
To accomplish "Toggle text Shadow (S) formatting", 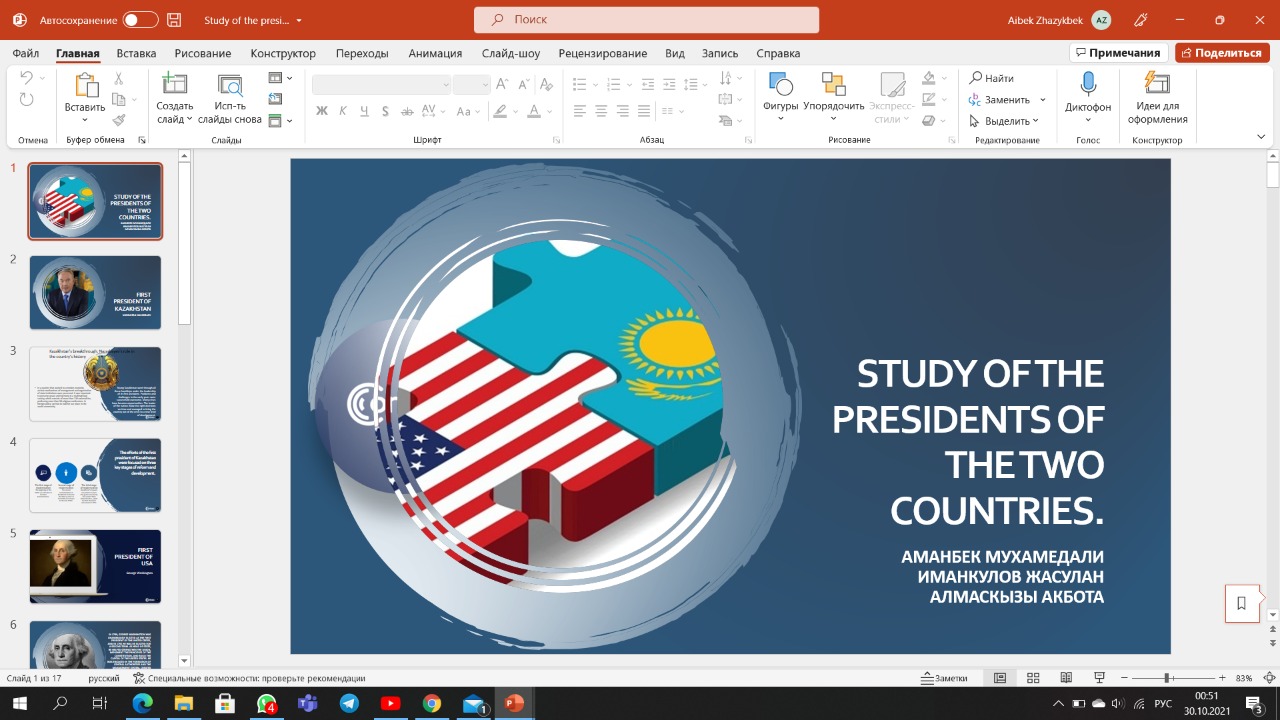I will pyautogui.click(x=386, y=111).
